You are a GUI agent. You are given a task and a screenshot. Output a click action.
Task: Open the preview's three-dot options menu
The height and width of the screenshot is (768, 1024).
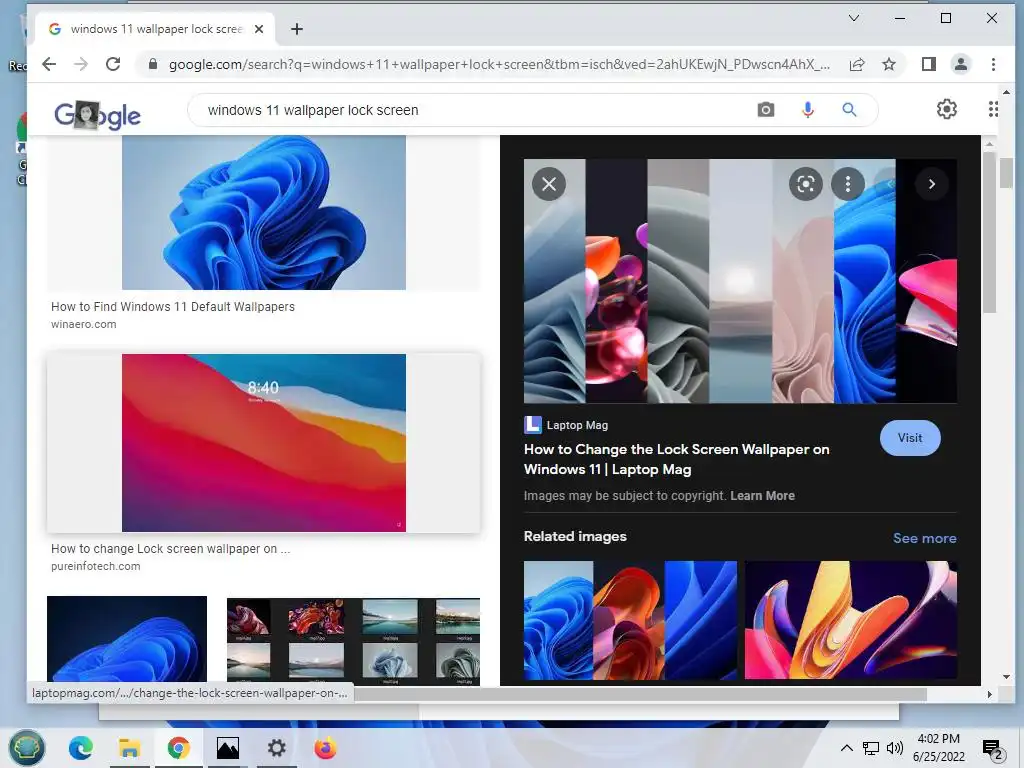click(x=848, y=184)
